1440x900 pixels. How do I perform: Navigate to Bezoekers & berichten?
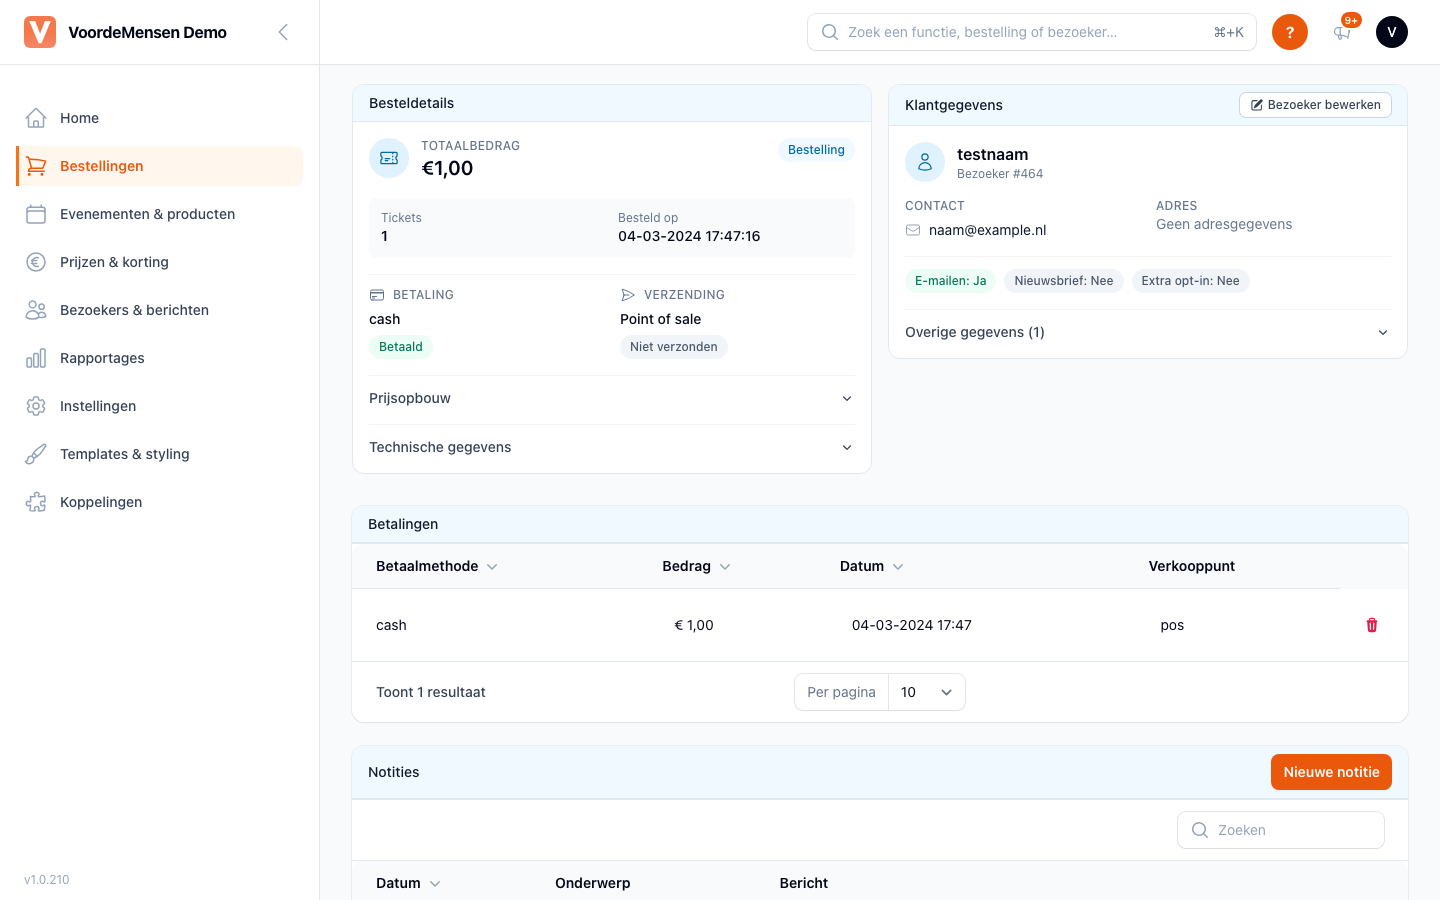(x=160, y=310)
